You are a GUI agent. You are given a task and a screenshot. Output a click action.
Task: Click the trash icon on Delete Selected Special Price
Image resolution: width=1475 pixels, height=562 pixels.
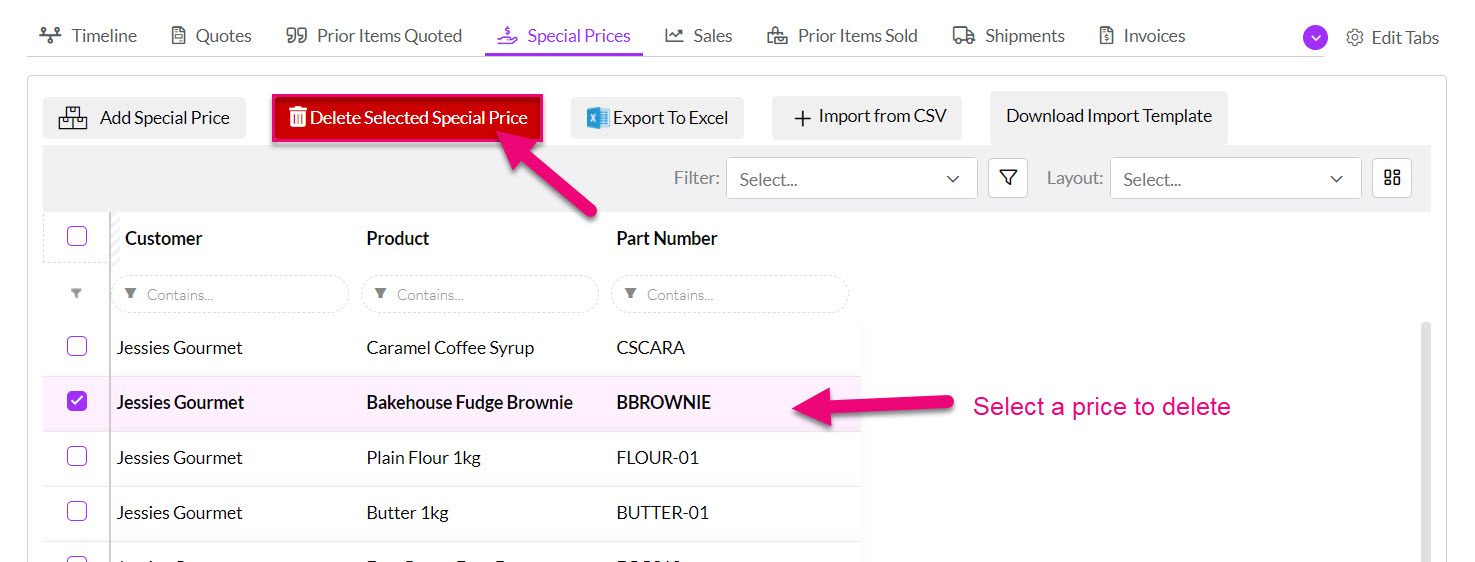point(297,117)
